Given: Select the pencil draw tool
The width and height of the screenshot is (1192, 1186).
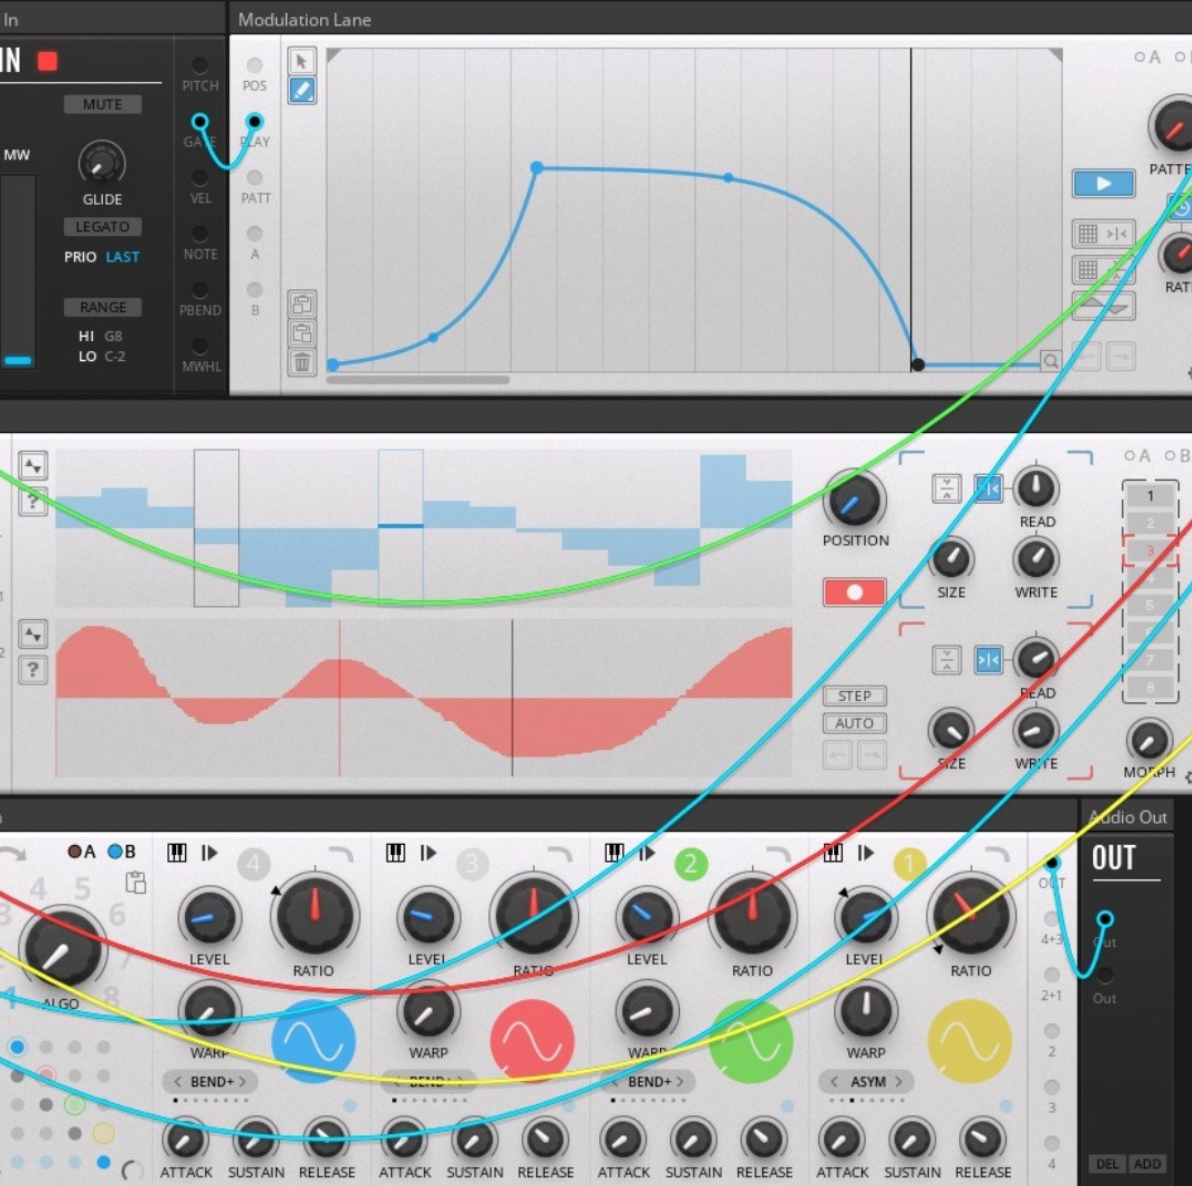Looking at the screenshot, I should (x=302, y=91).
